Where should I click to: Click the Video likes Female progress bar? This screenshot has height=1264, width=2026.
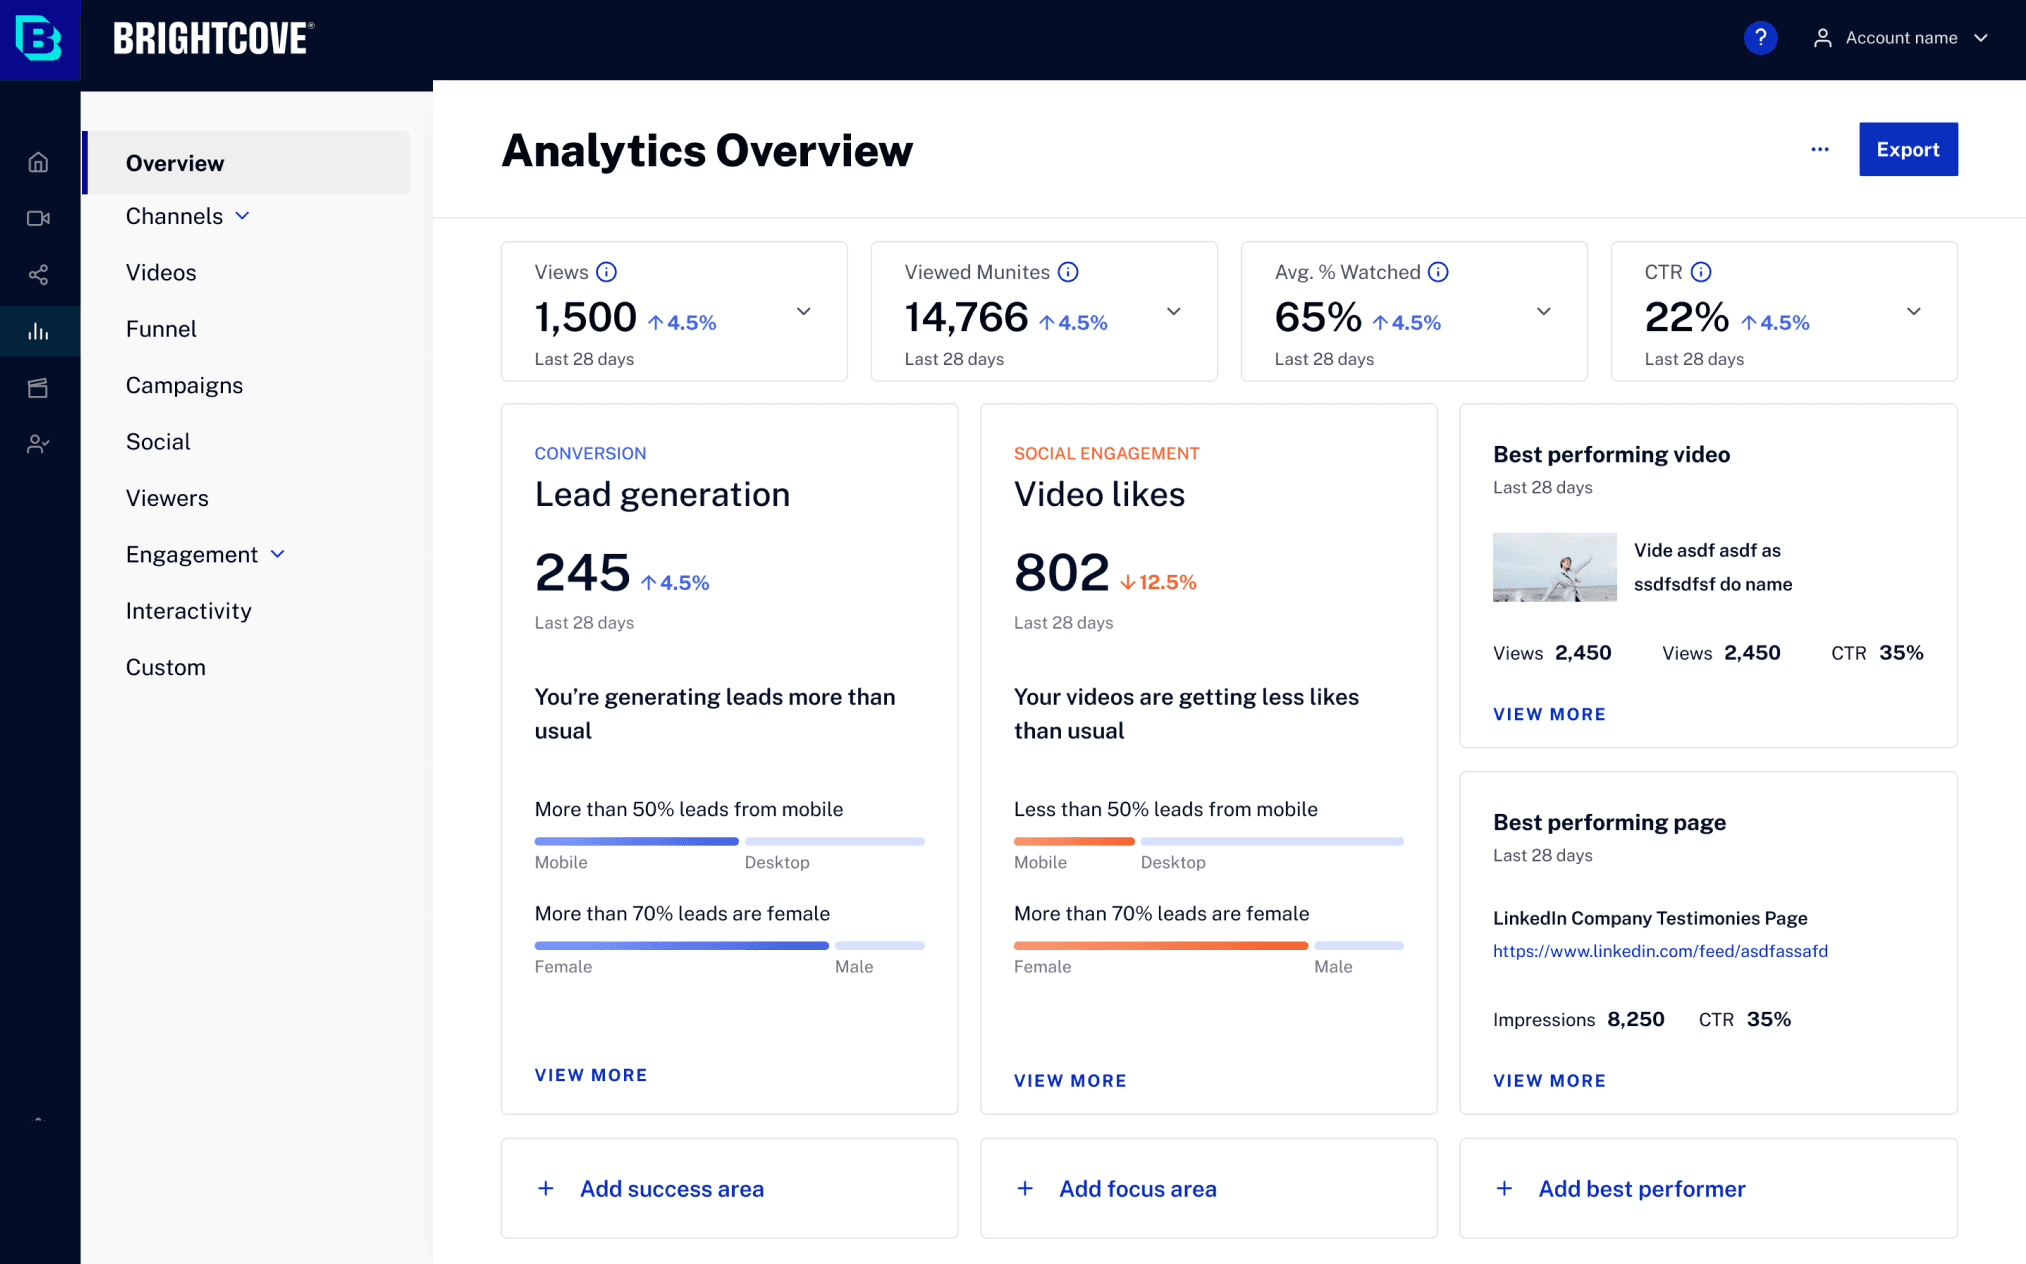coord(1160,945)
